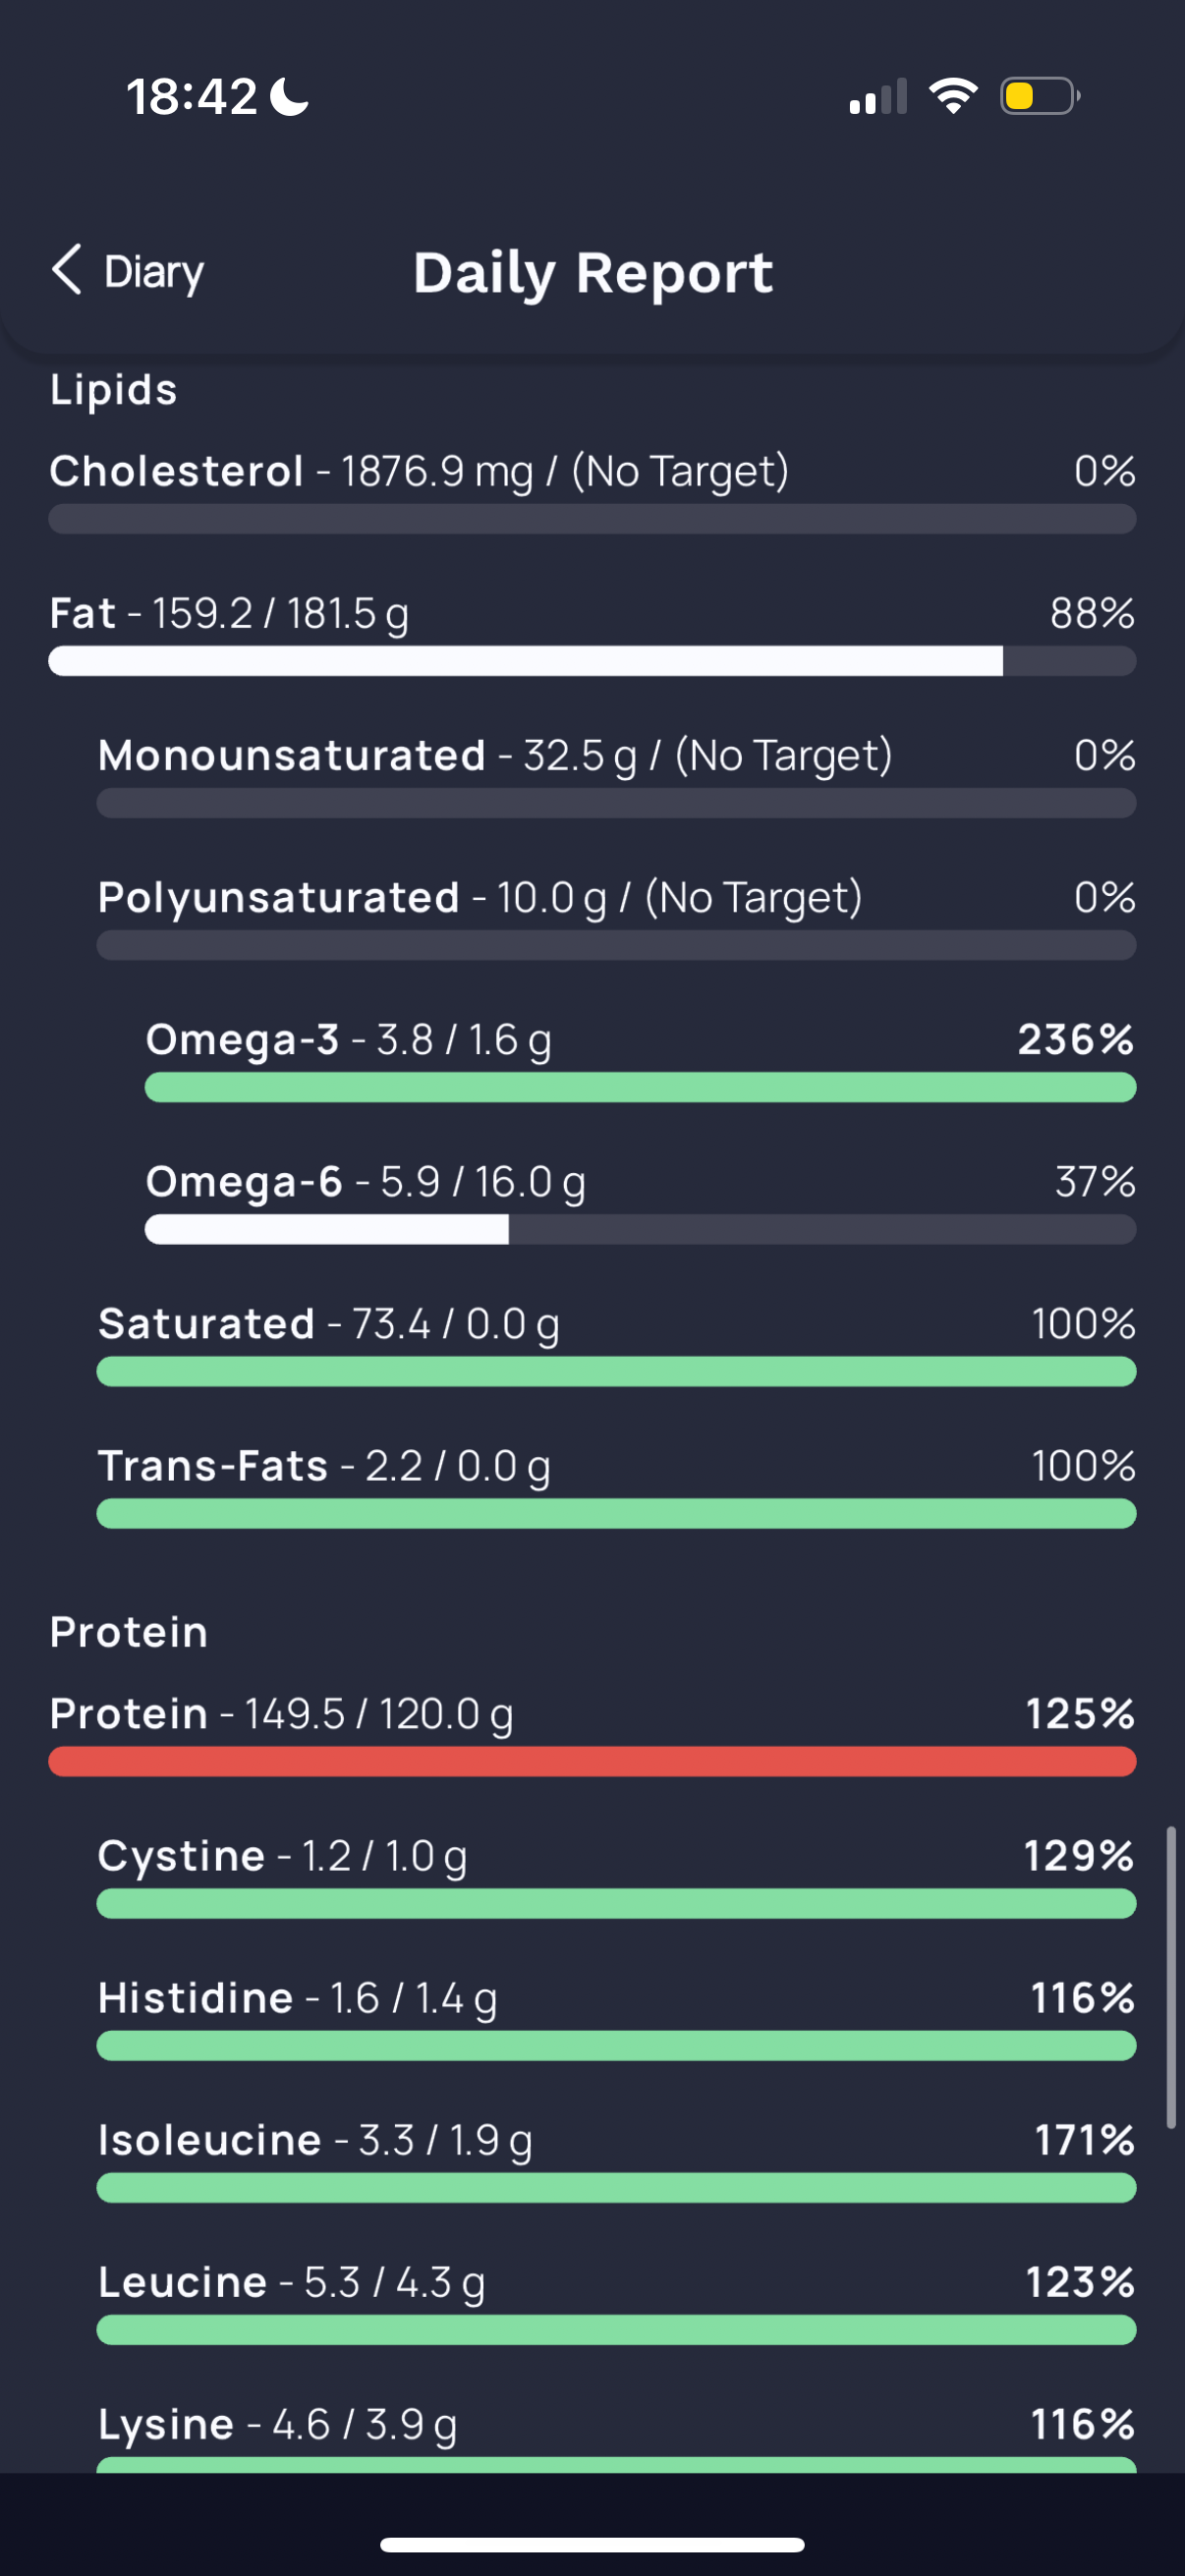Tap the home indicator bar
This screenshot has width=1185, height=2576.
click(x=592, y=2544)
